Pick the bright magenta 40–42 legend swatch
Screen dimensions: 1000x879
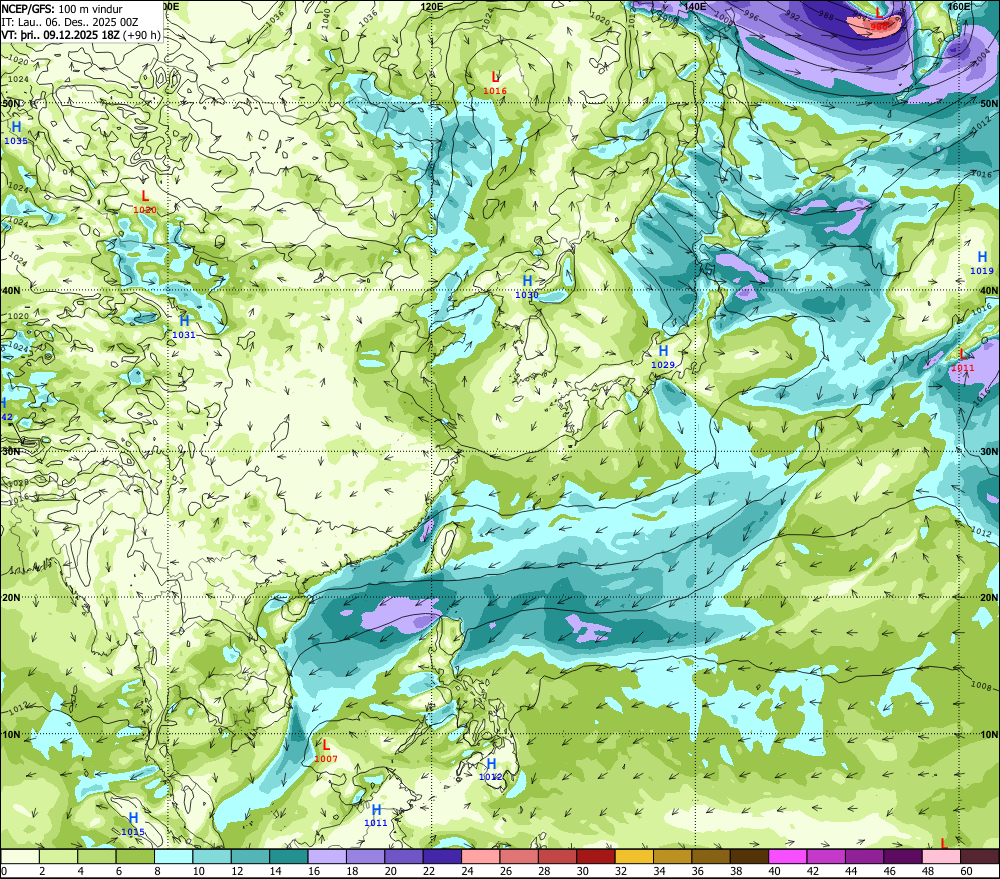788,856
